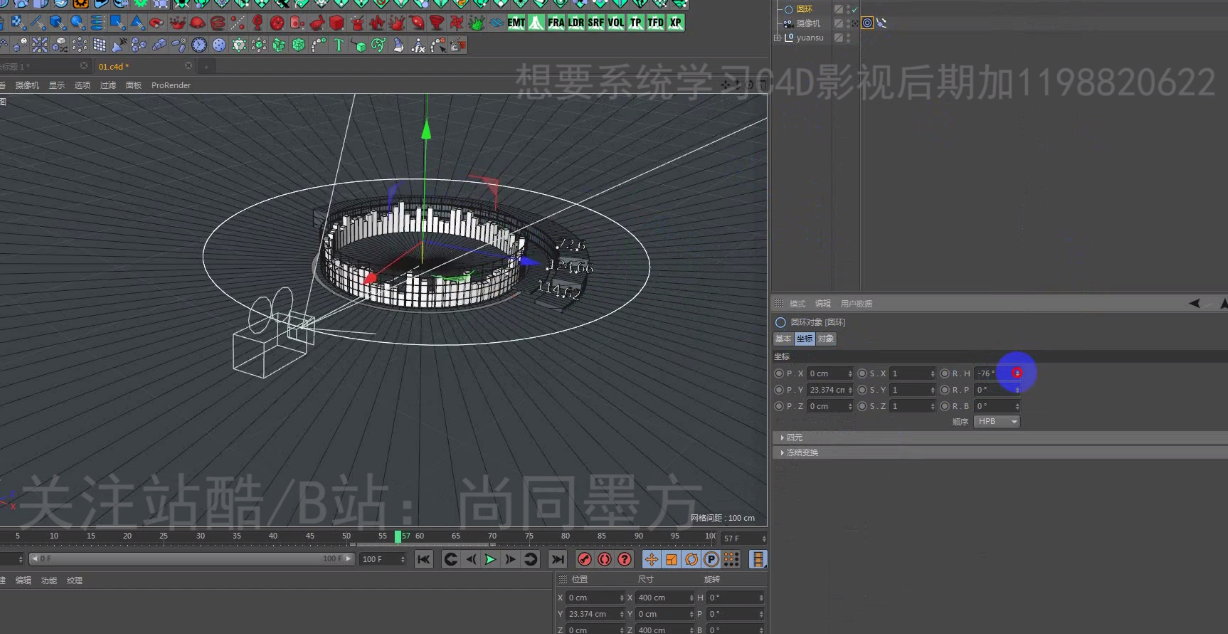Click the green T text icon

(x=339, y=45)
